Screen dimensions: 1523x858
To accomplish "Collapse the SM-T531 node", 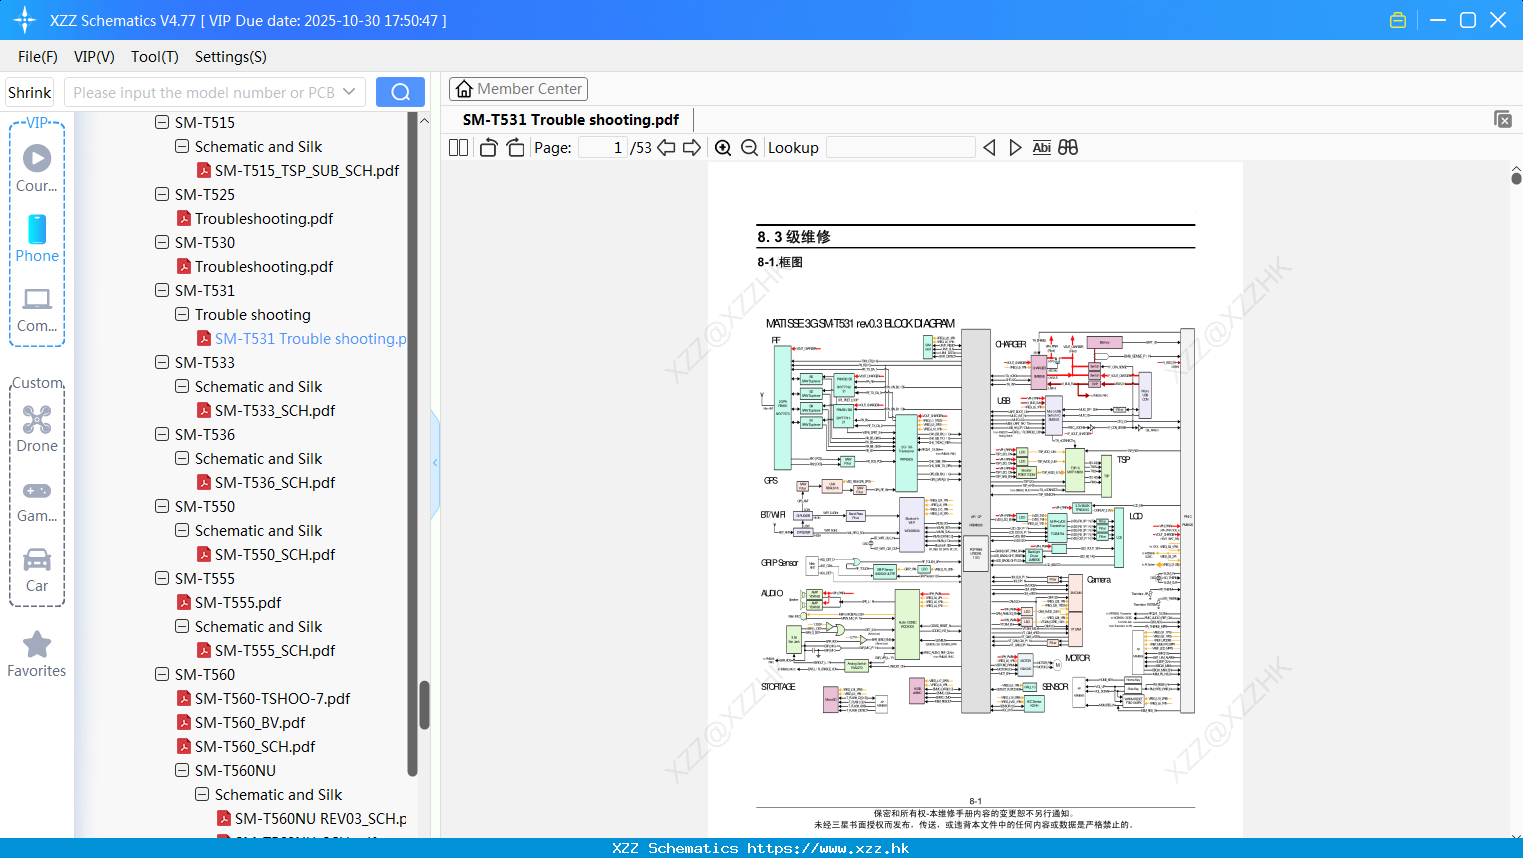I will pos(162,290).
